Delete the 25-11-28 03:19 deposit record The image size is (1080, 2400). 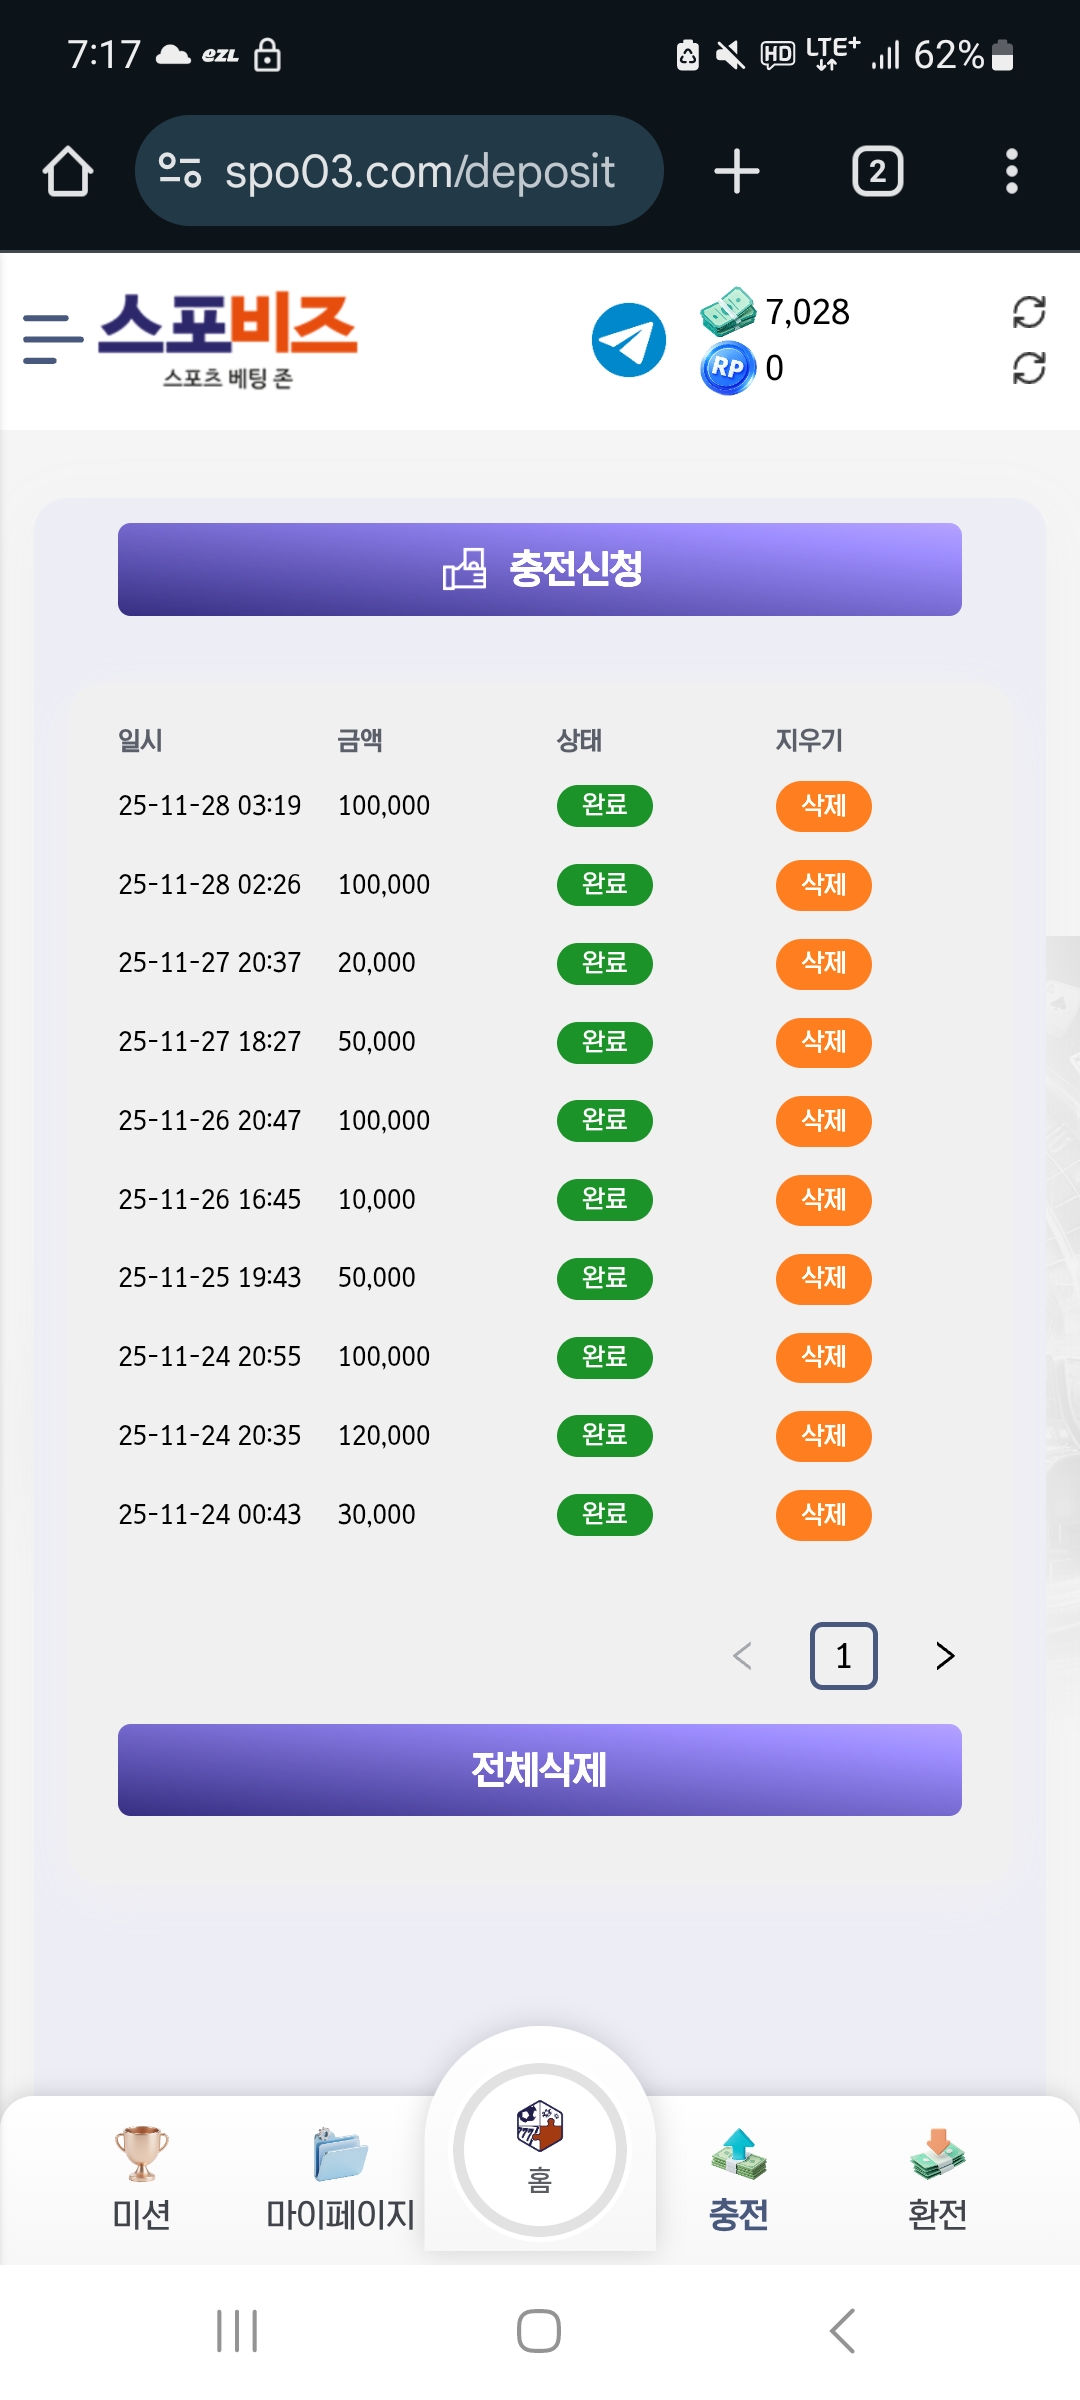click(x=823, y=806)
